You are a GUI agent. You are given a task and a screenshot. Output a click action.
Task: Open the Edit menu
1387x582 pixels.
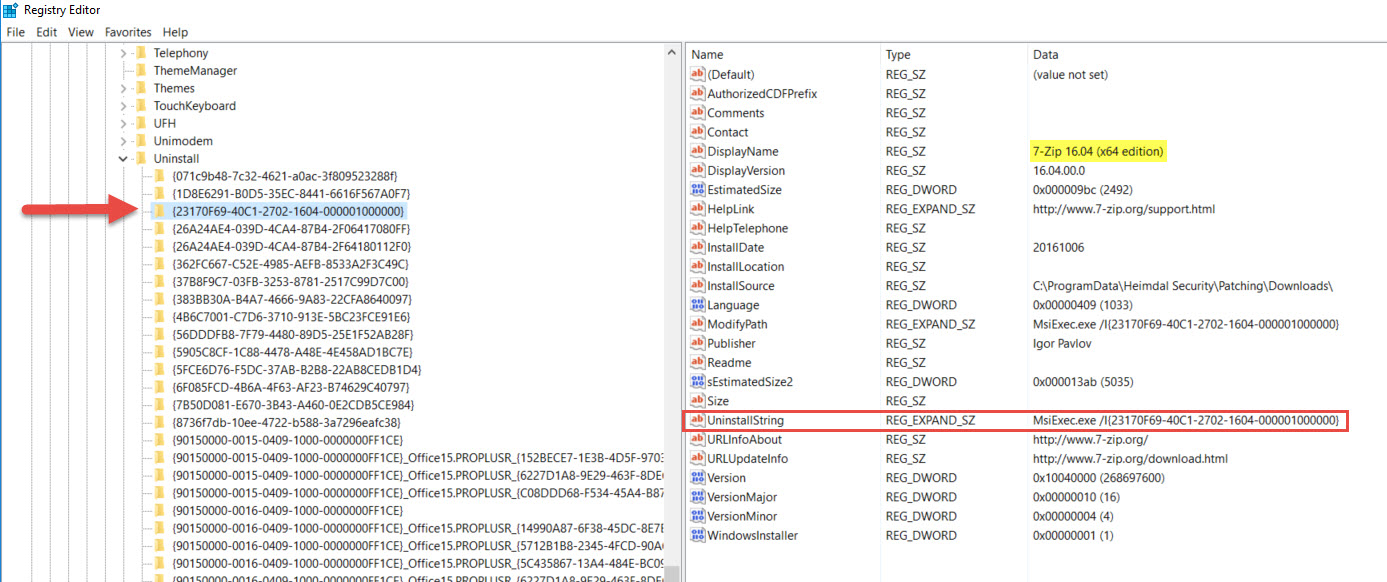[47, 32]
